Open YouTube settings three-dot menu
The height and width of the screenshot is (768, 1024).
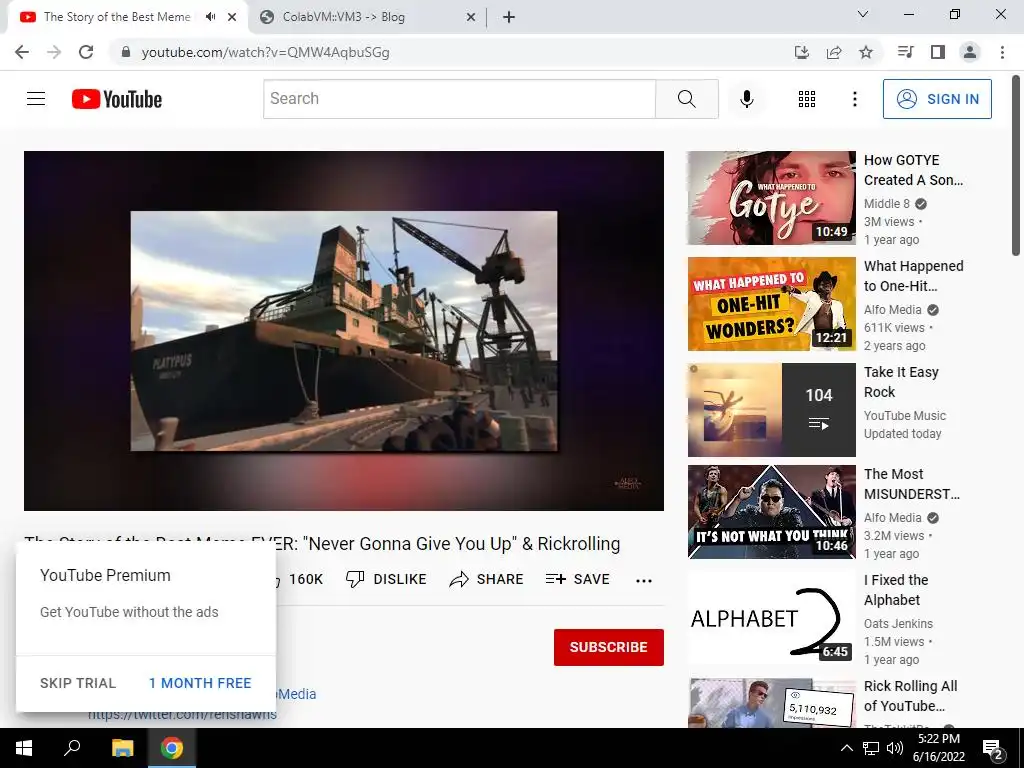[x=854, y=99]
